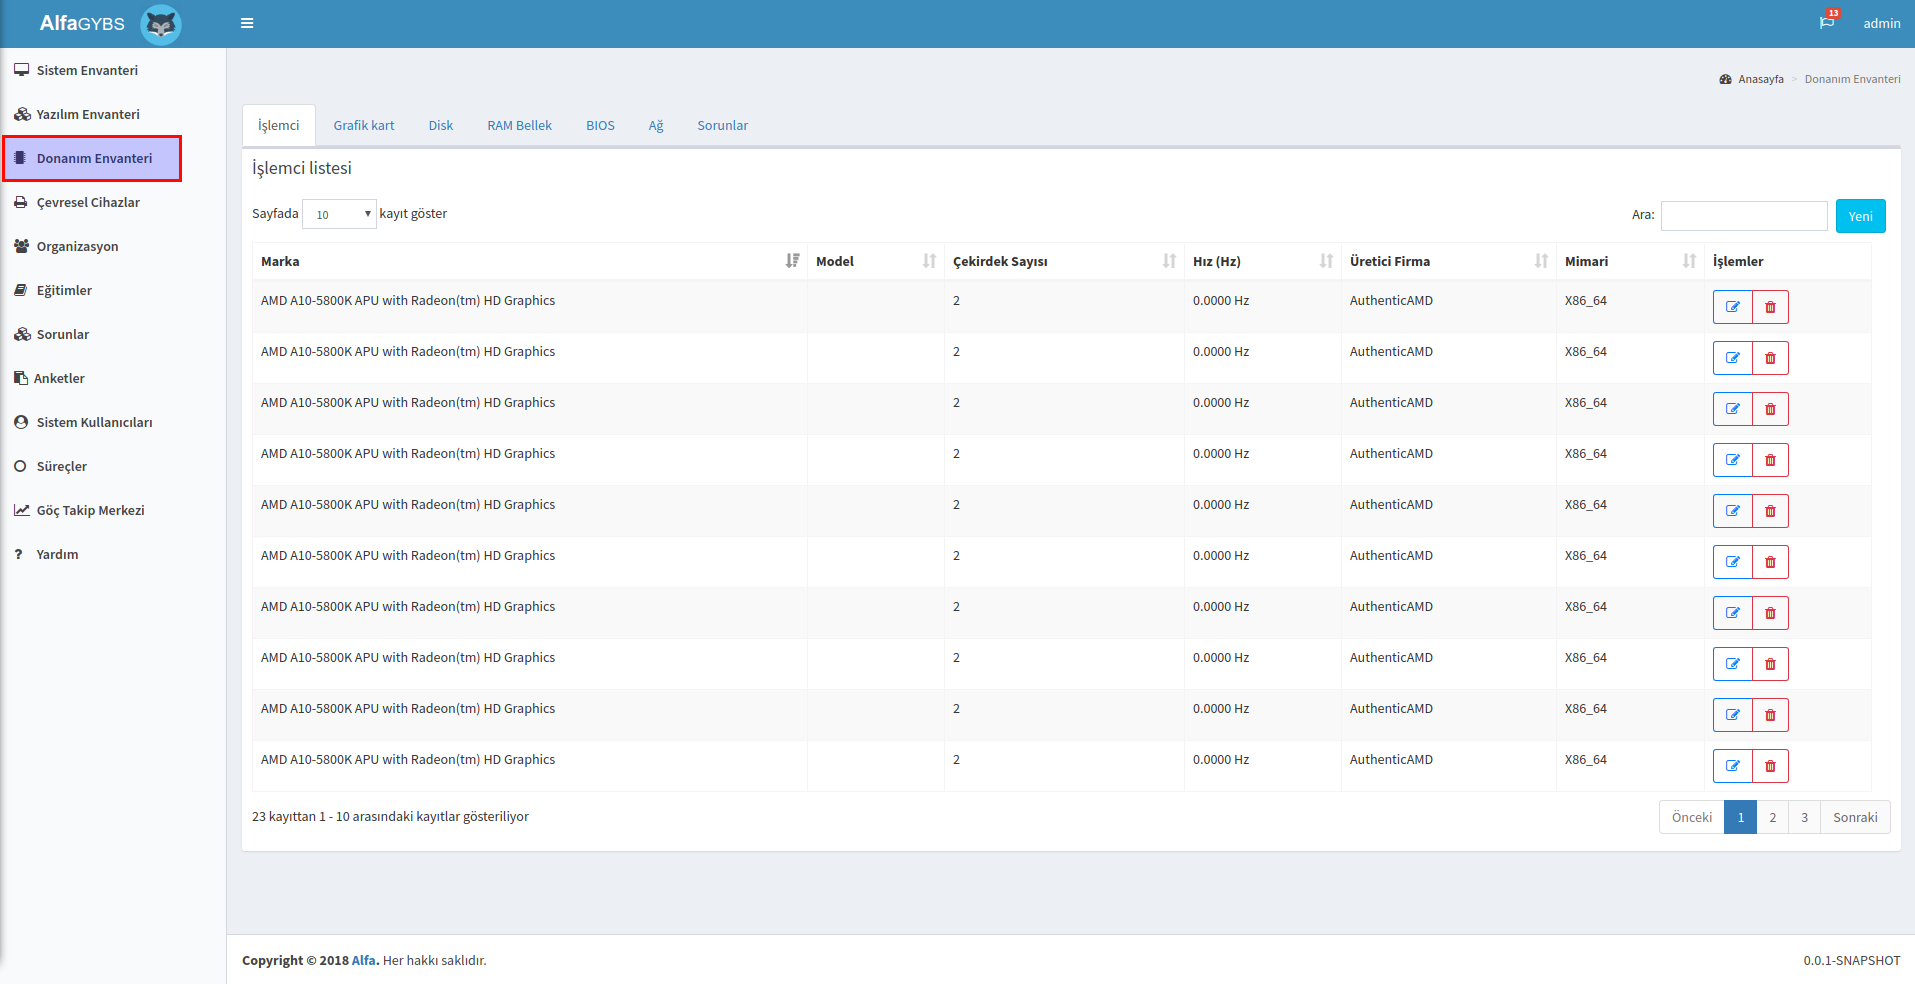Switch to the Disk tab
The image size is (1915, 984).
click(x=441, y=125)
